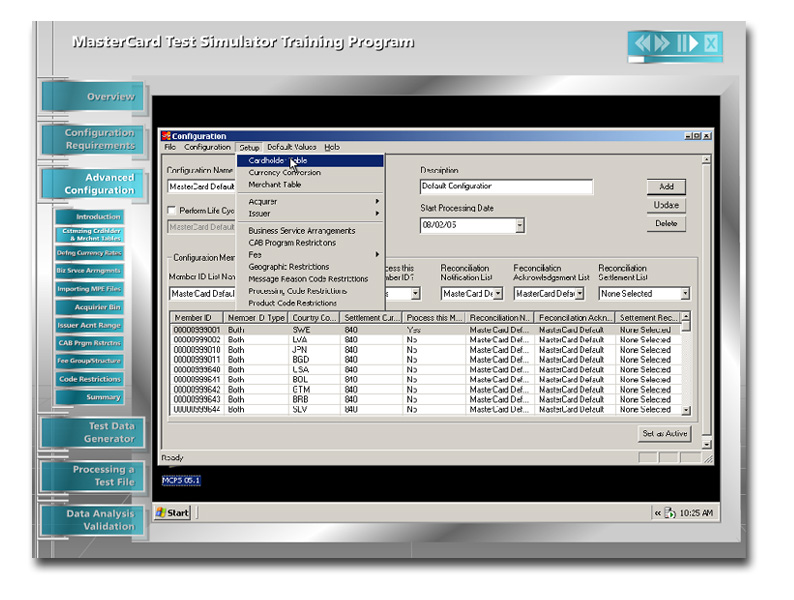Go to Code Restrictions lesson
The width and height of the screenshot is (794, 600).
click(90, 379)
